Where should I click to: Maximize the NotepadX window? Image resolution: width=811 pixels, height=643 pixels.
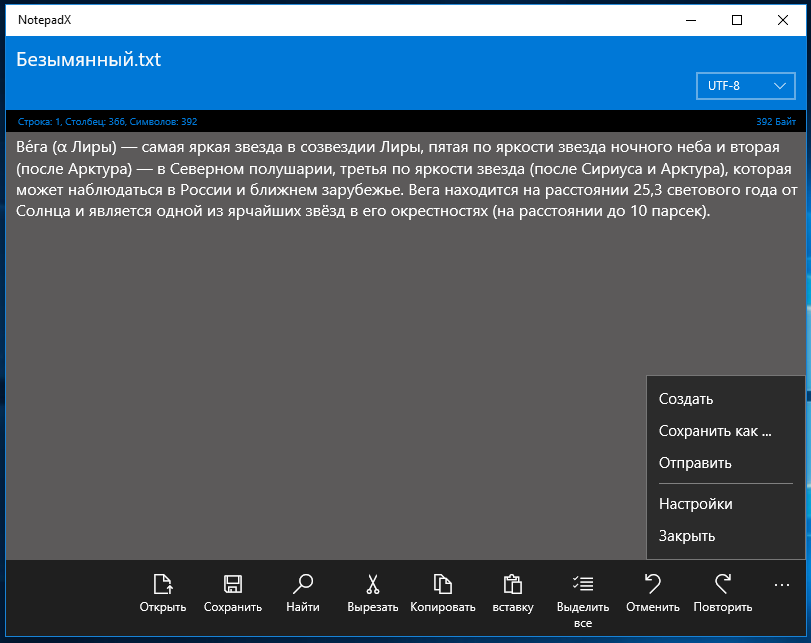coord(737,20)
